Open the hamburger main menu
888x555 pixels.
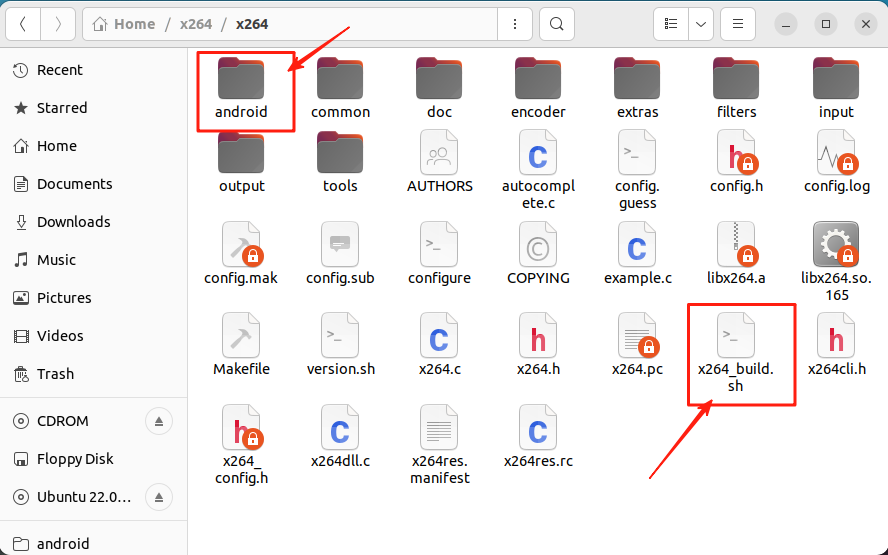(x=737, y=24)
